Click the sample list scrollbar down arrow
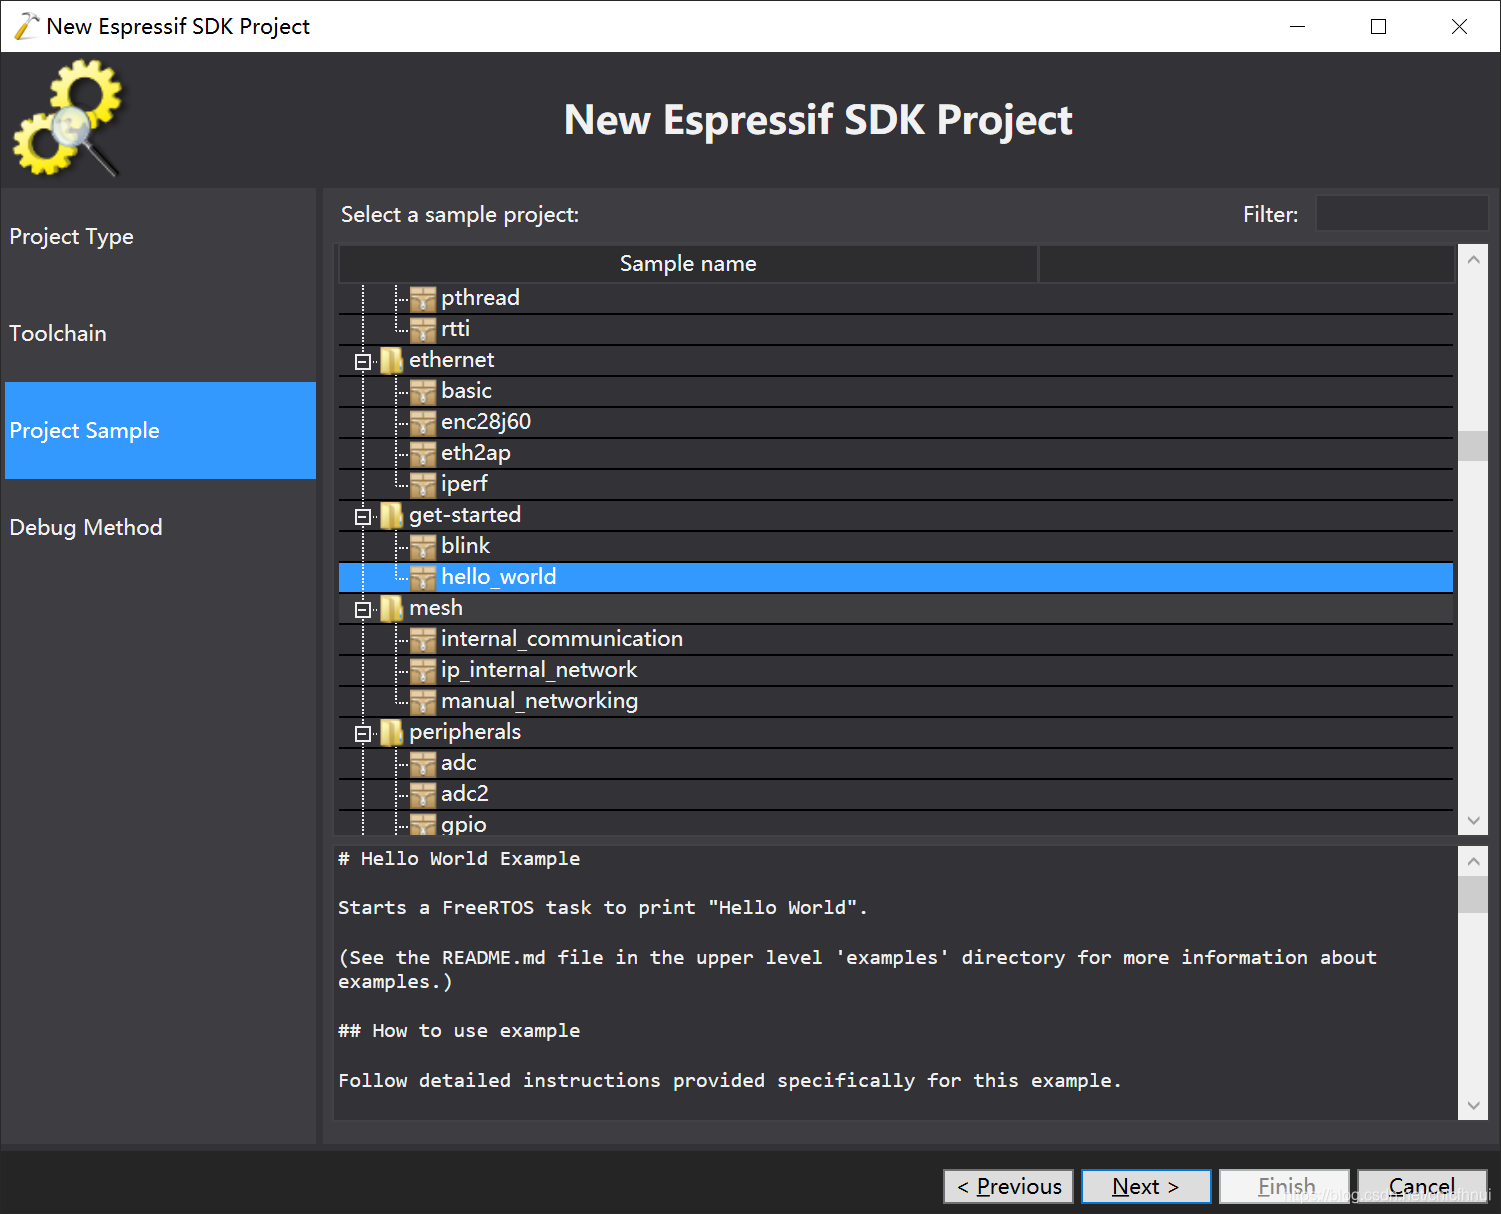 [x=1473, y=820]
